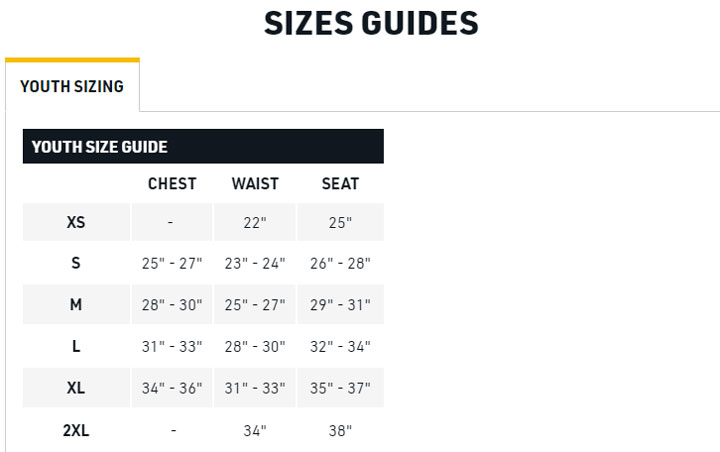Click the Seat column header
720x452 pixels.
[340, 184]
